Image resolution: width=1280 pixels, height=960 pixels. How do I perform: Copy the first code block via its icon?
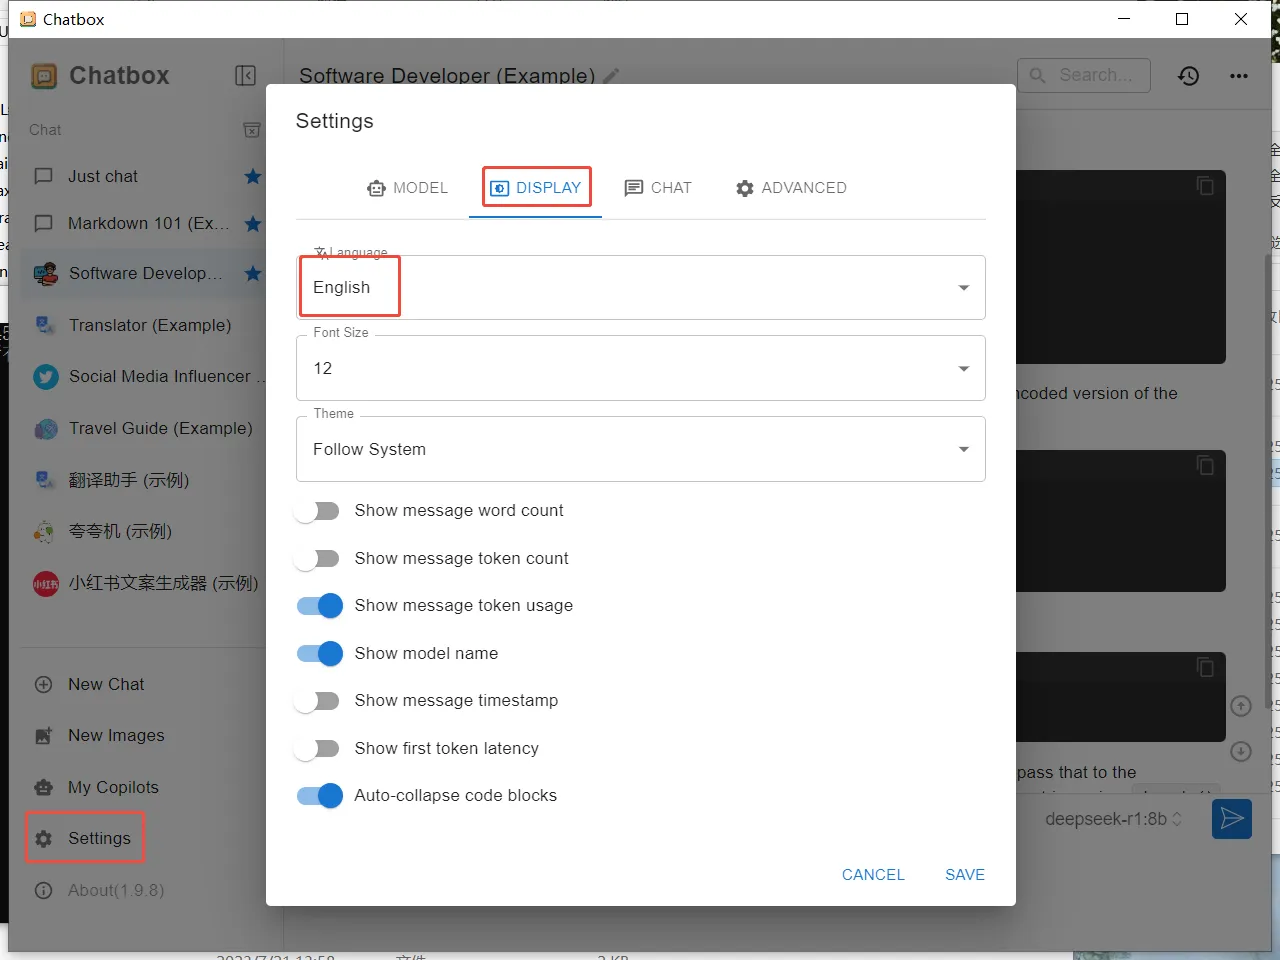(1205, 186)
